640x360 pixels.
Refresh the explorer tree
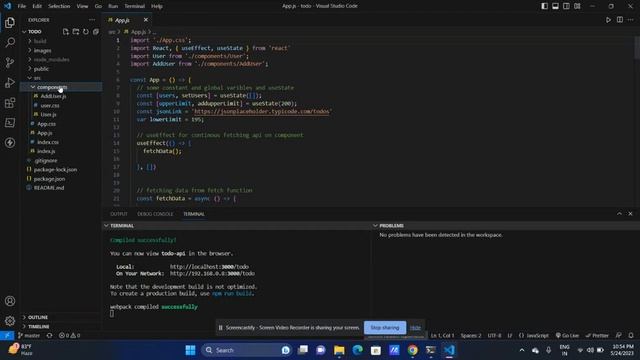coord(86,31)
